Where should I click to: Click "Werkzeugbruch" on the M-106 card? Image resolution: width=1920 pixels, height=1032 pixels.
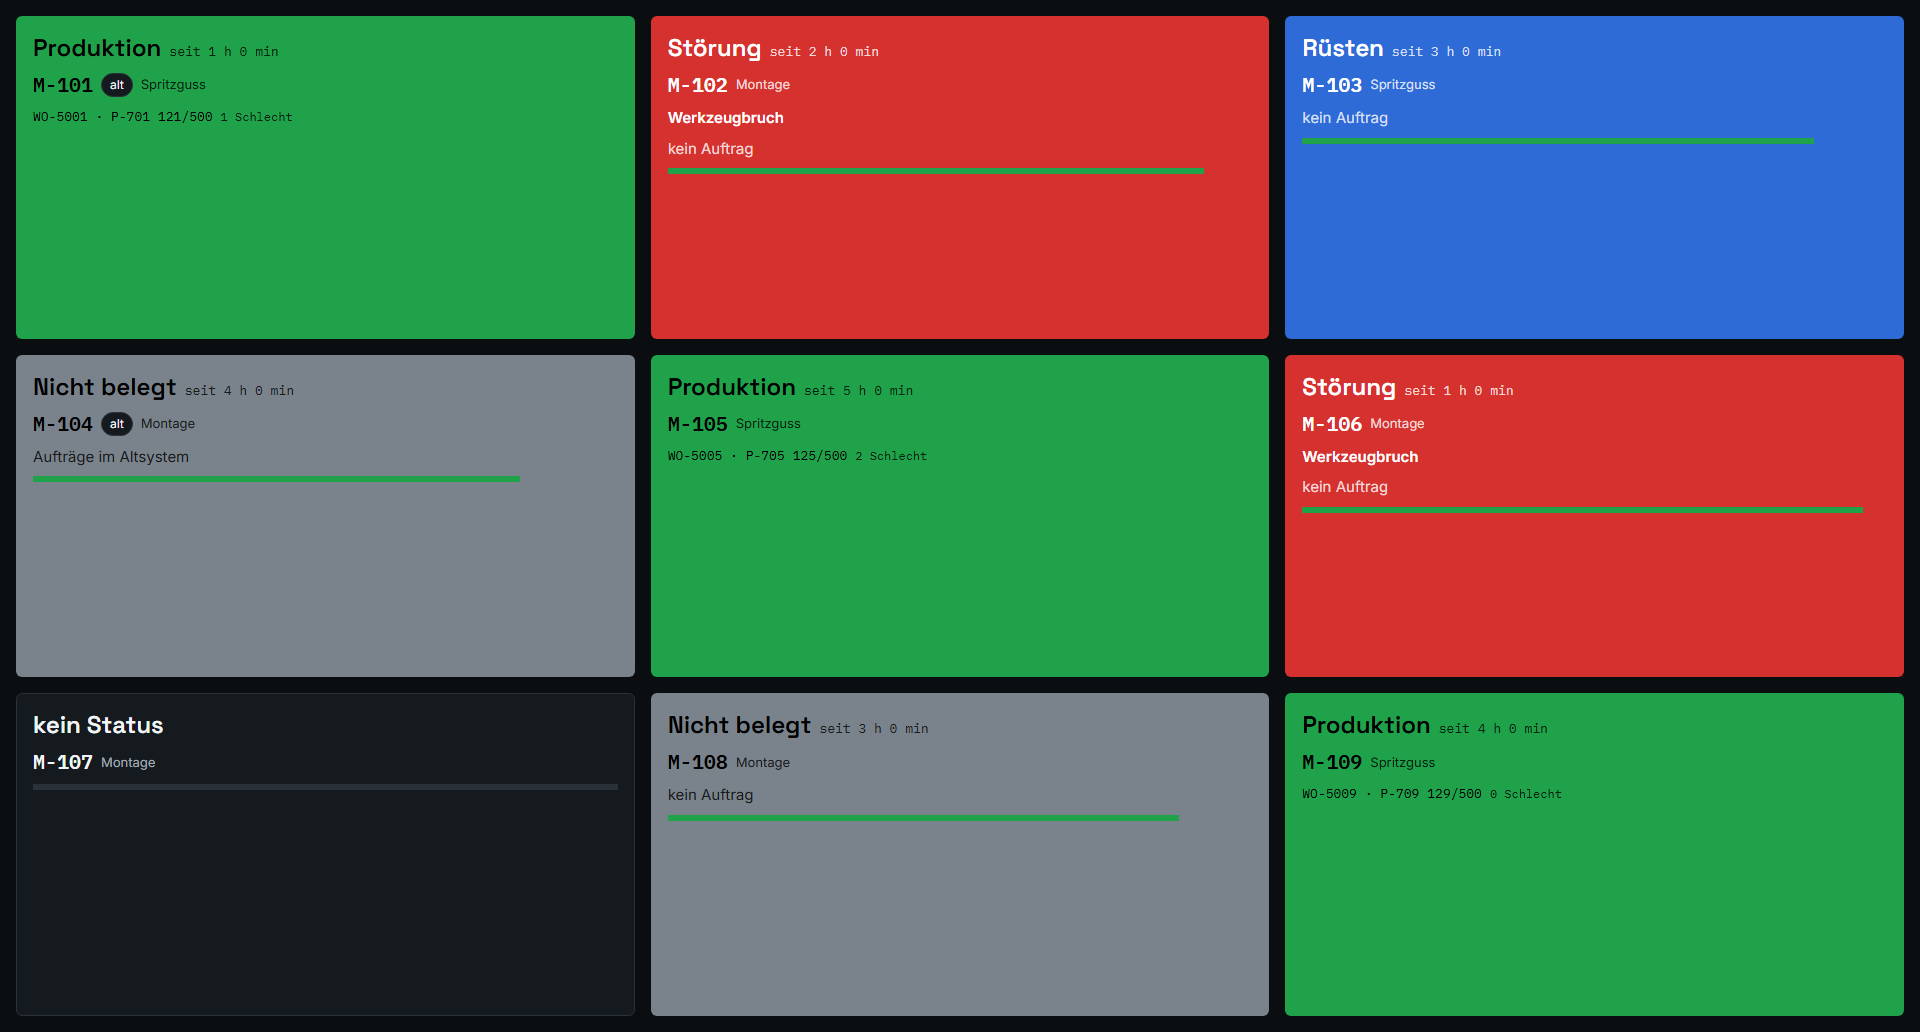[1360, 457]
